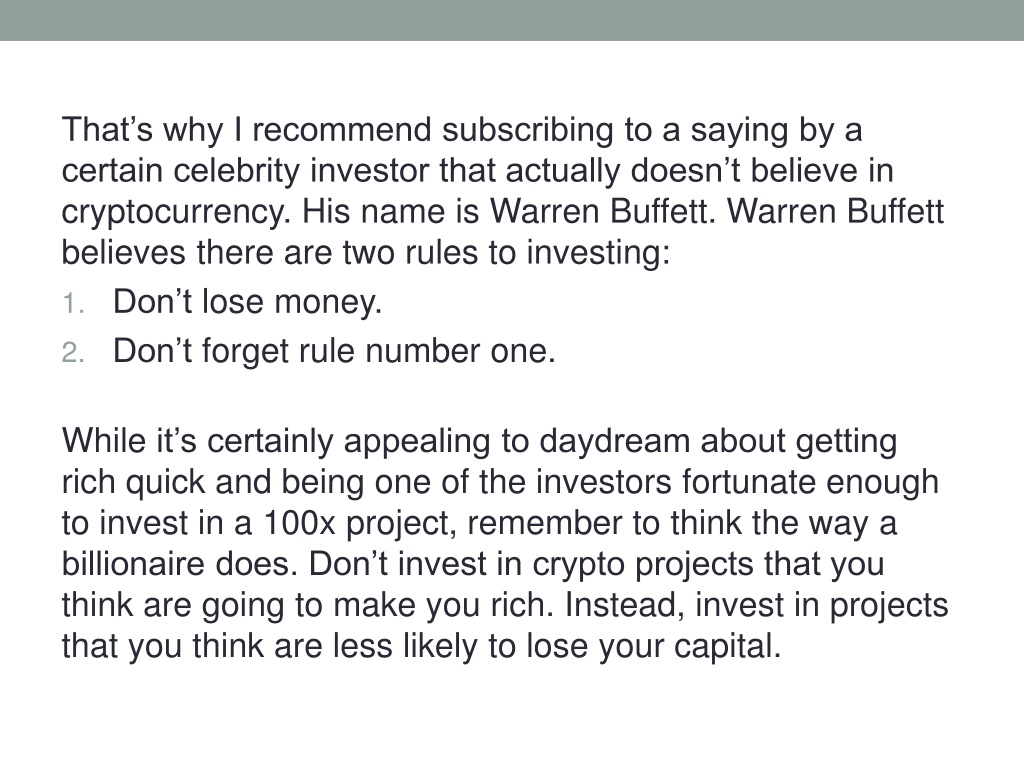Click the list number "2." marker

point(73,353)
